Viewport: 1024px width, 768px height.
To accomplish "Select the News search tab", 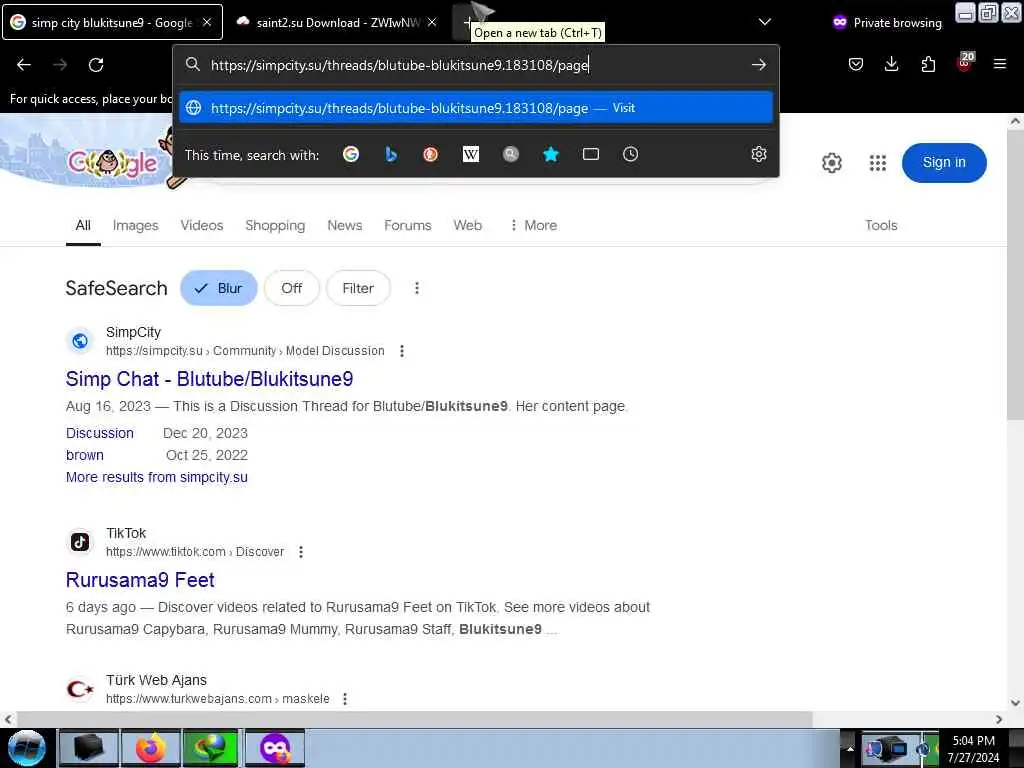I will tap(345, 225).
